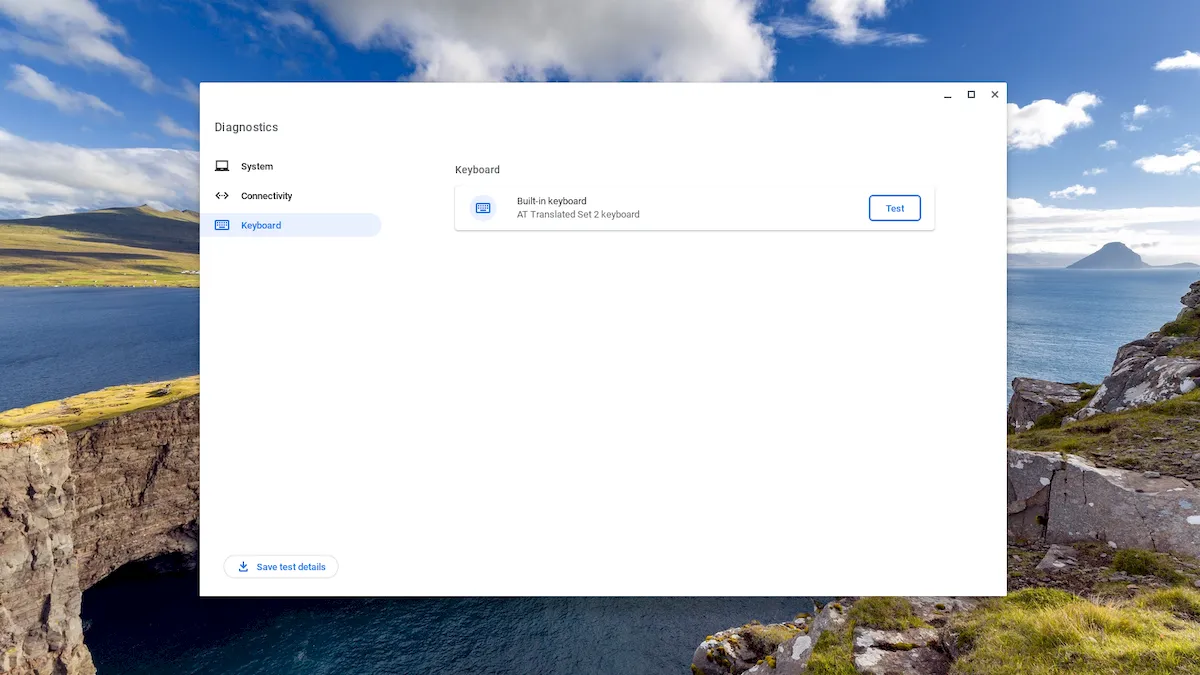Click Save test details button
Screen dimensions: 1200x675
coord(281,567)
